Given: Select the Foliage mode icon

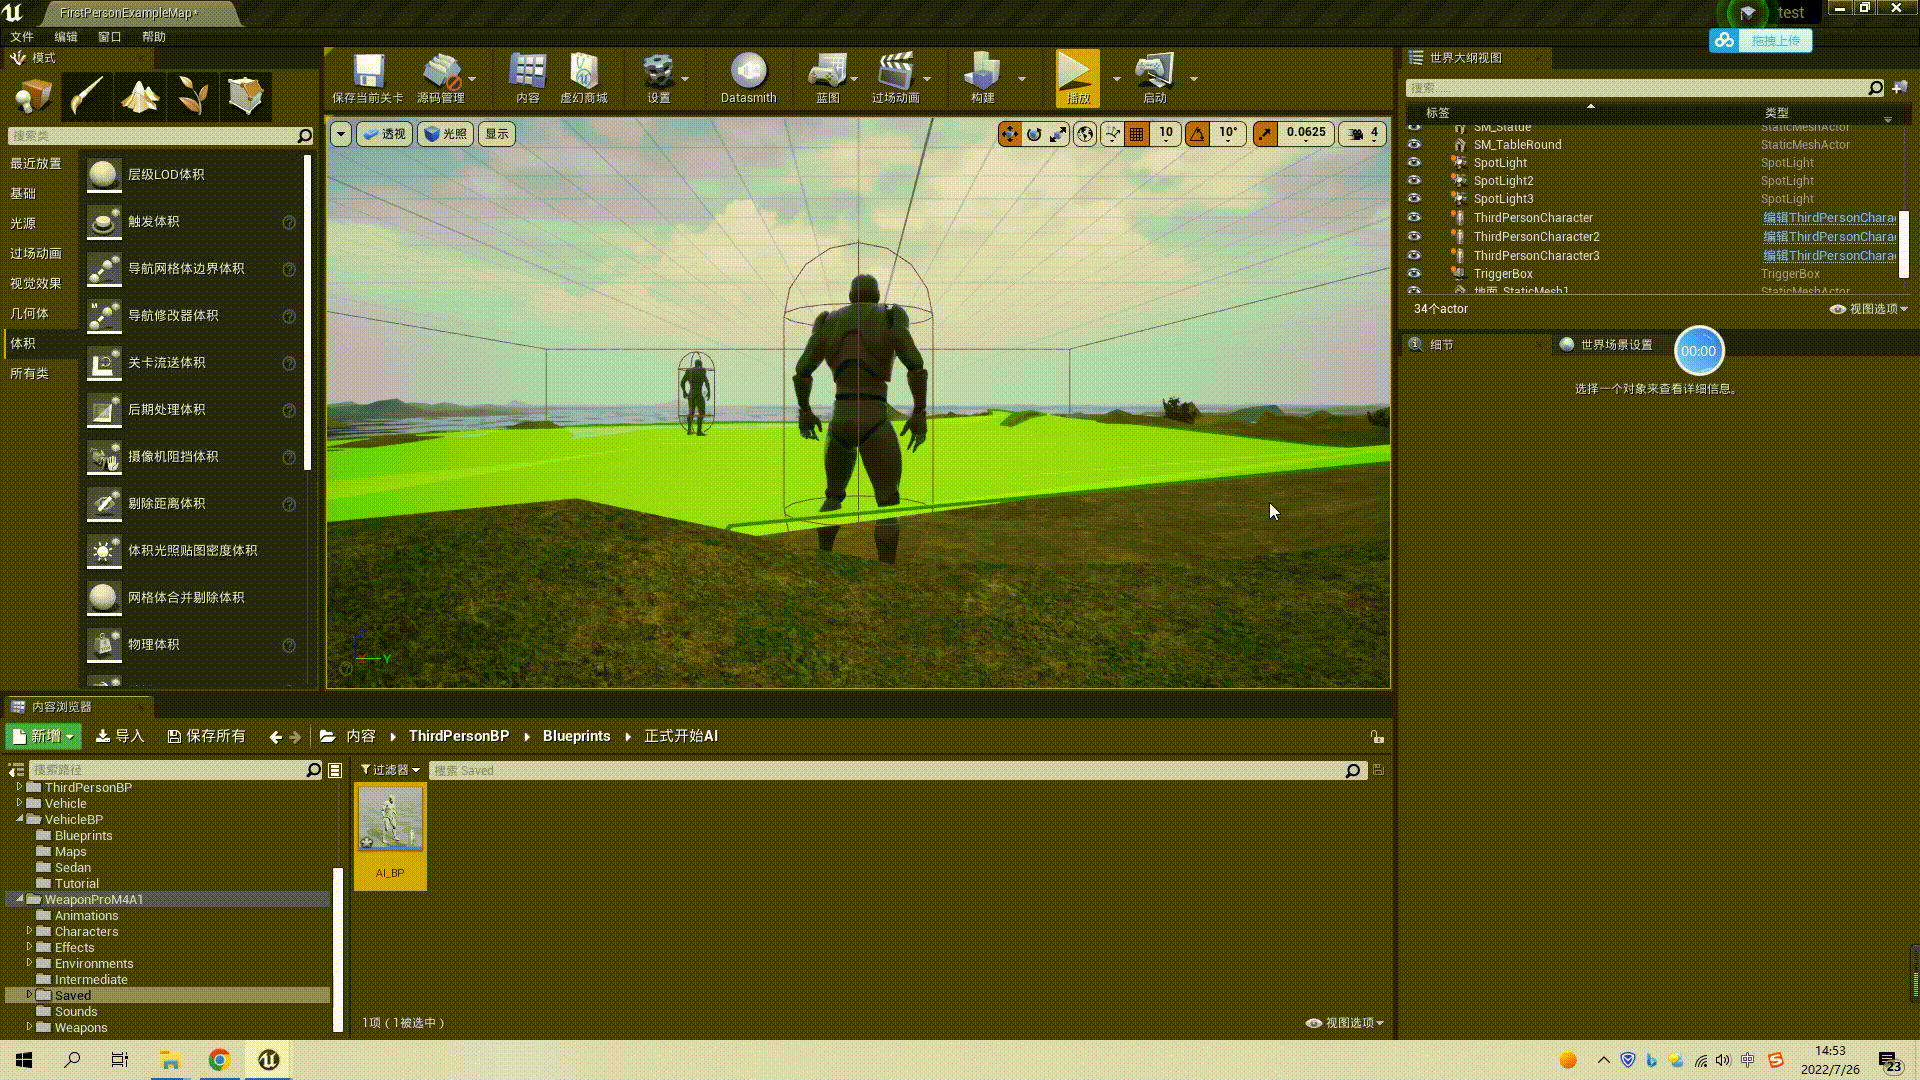Looking at the screenshot, I should point(192,96).
